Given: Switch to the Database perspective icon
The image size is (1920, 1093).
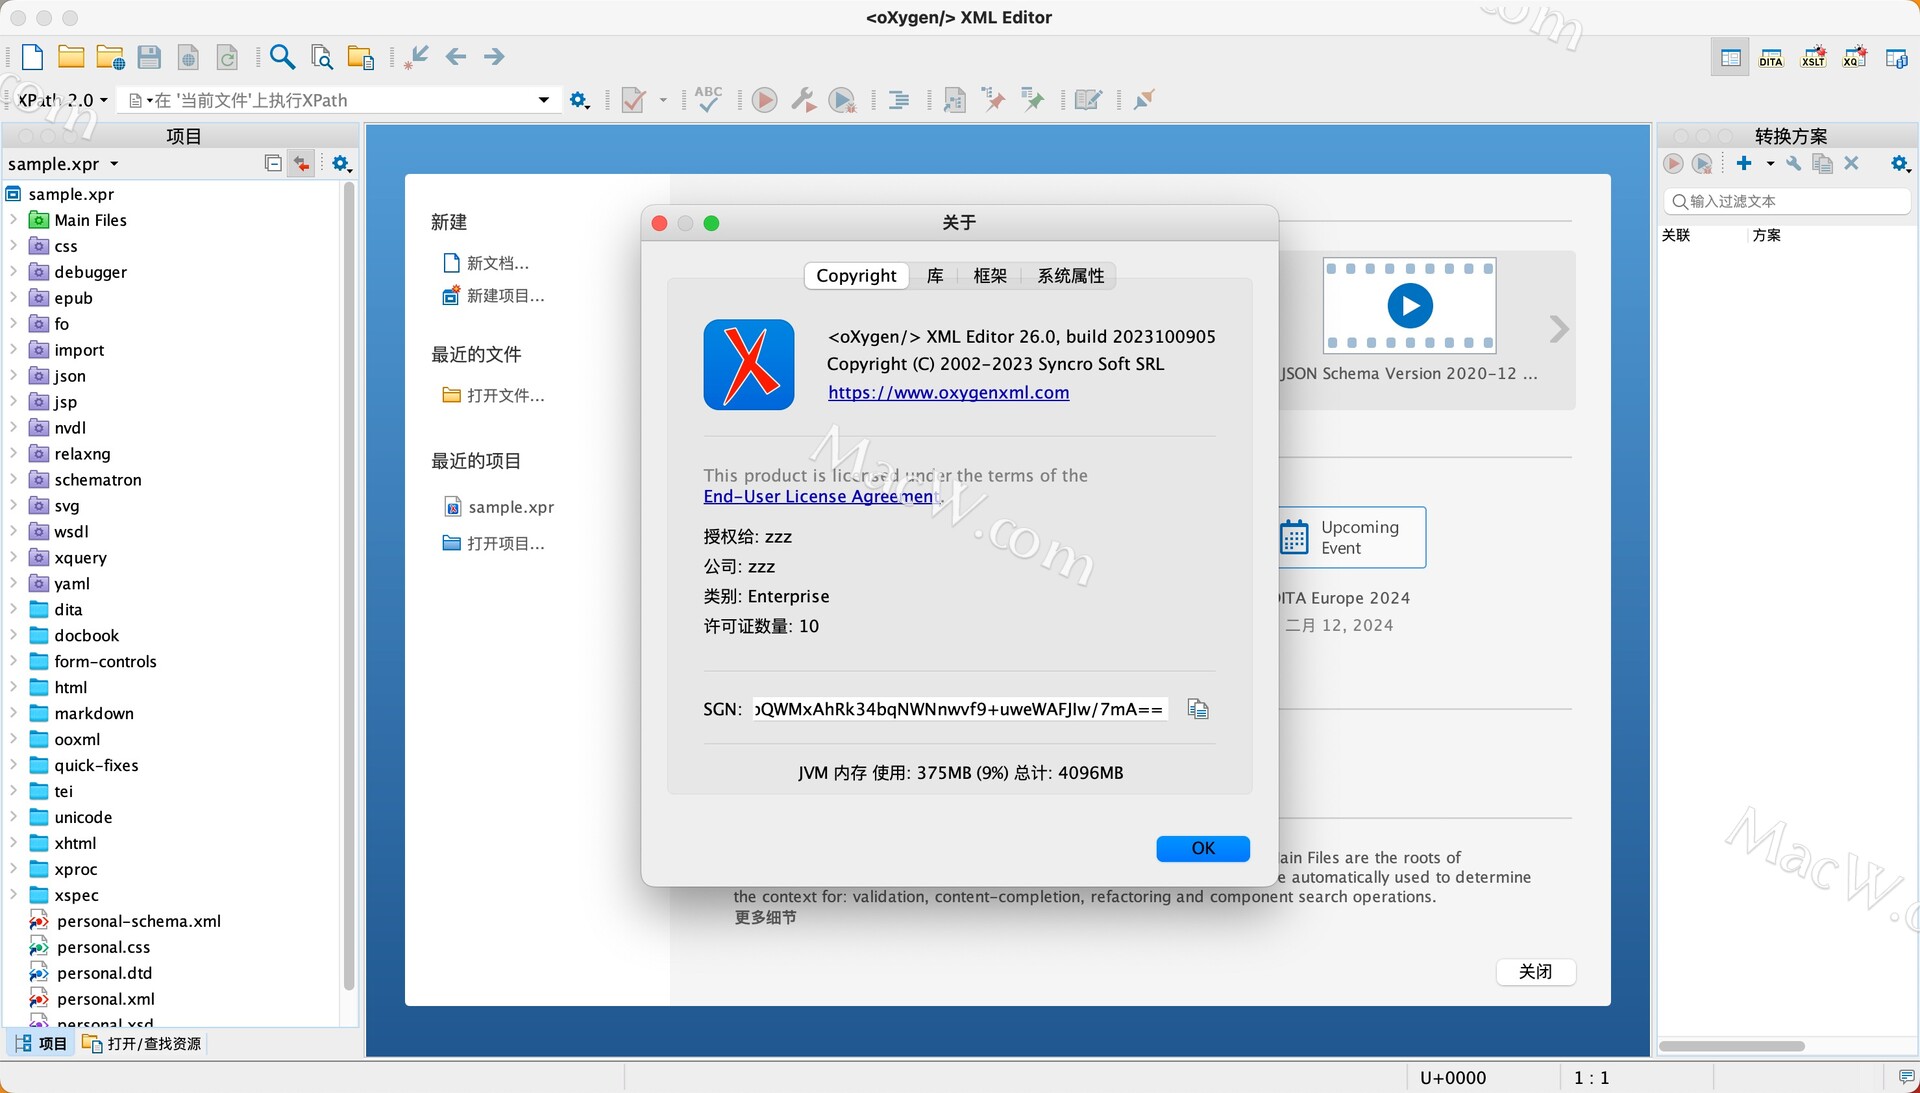Looking at the screenshot, I should click(x=1896, y=58).
